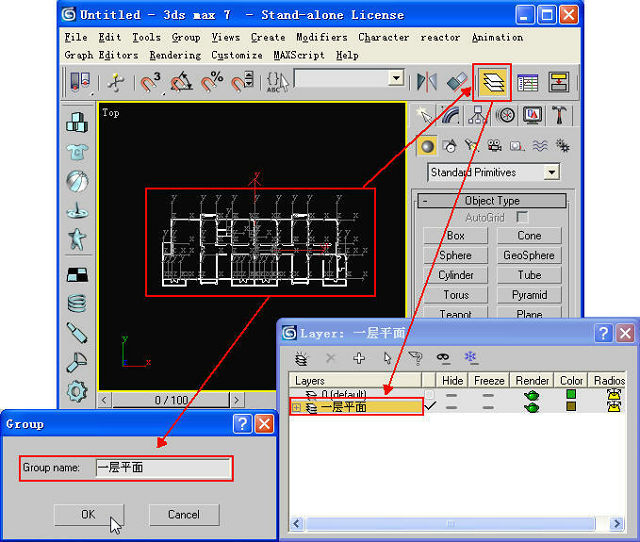This screenshot has width=640, height=542.
Task: Select the Helpers category icon
Action: (x=517, y=146)
